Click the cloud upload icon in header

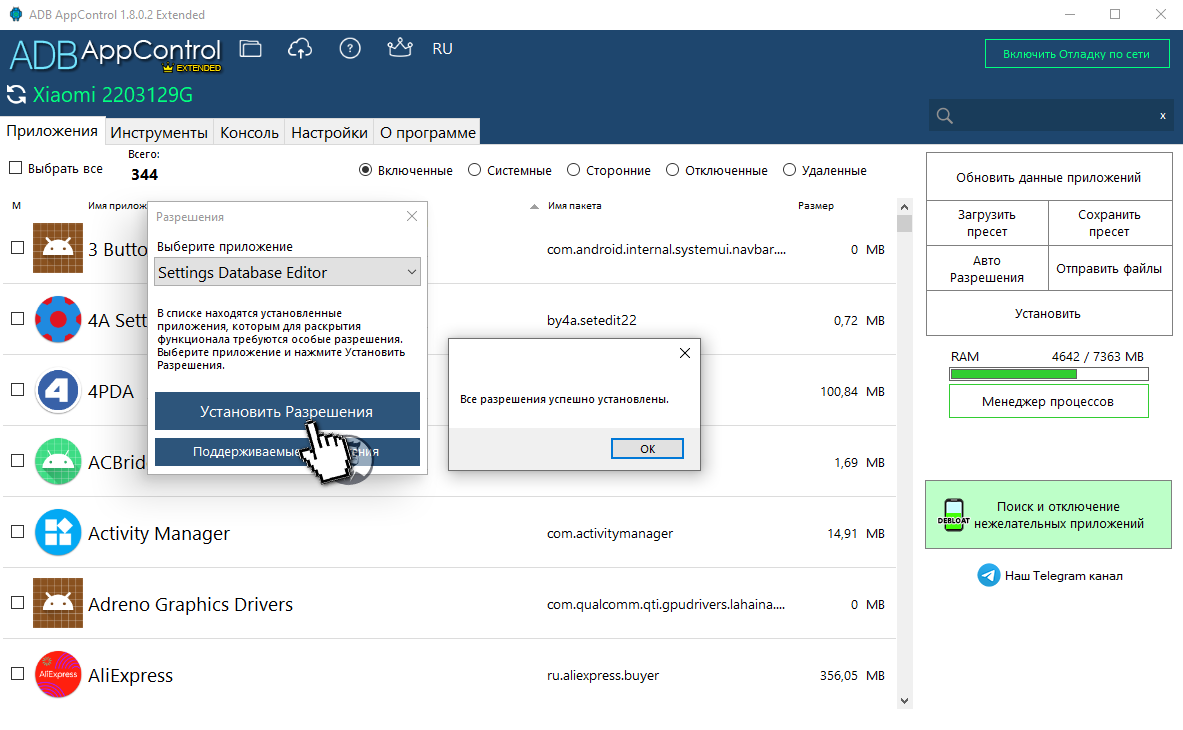pos(300,49)
